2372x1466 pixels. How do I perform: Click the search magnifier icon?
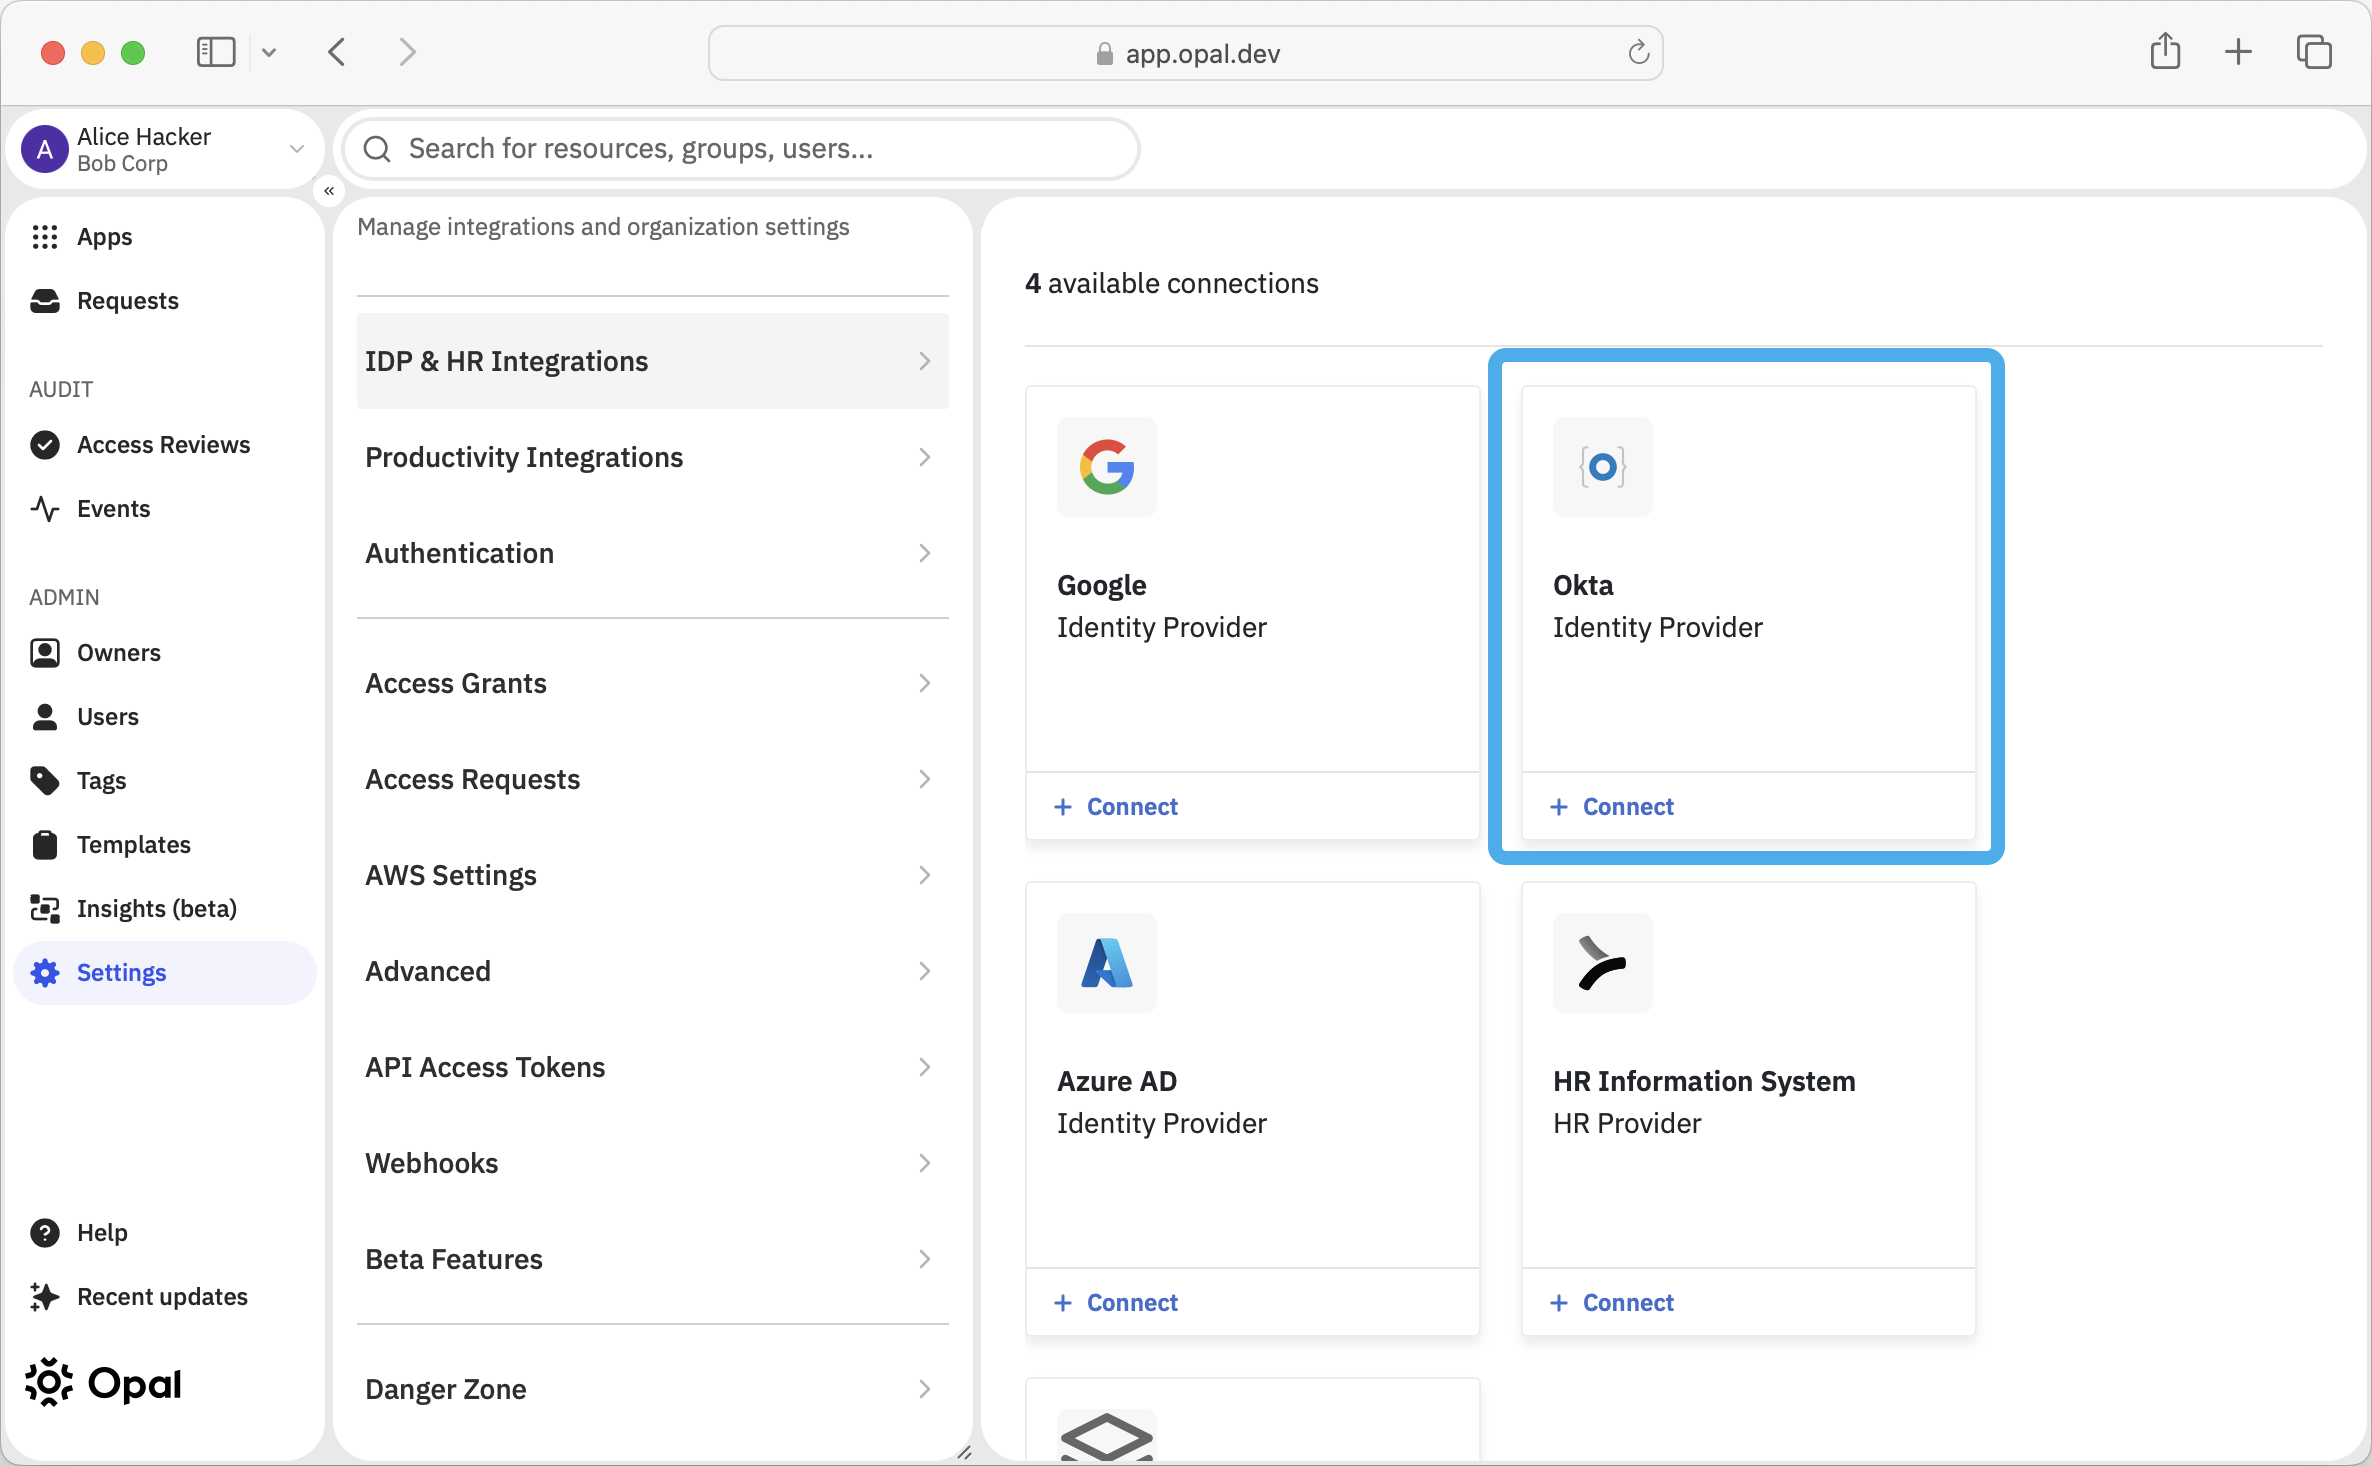click(377, 149)
